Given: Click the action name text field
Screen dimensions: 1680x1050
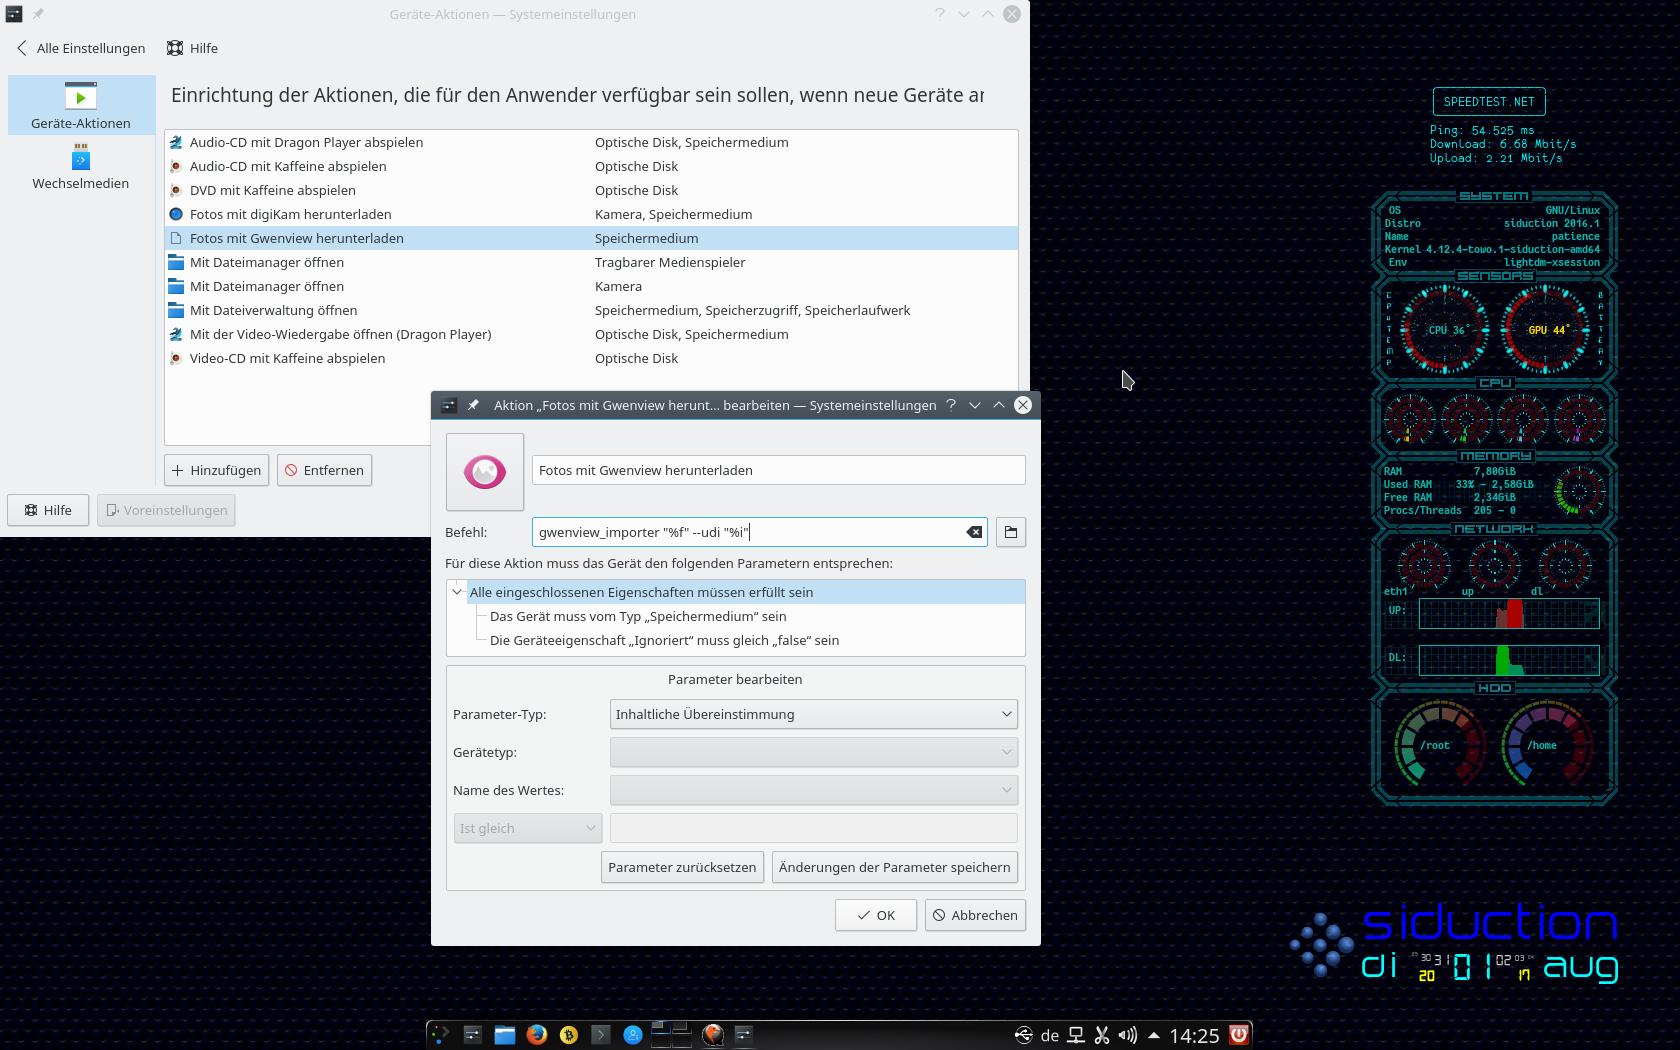Looking at the screenshot, I should [778, 470].
